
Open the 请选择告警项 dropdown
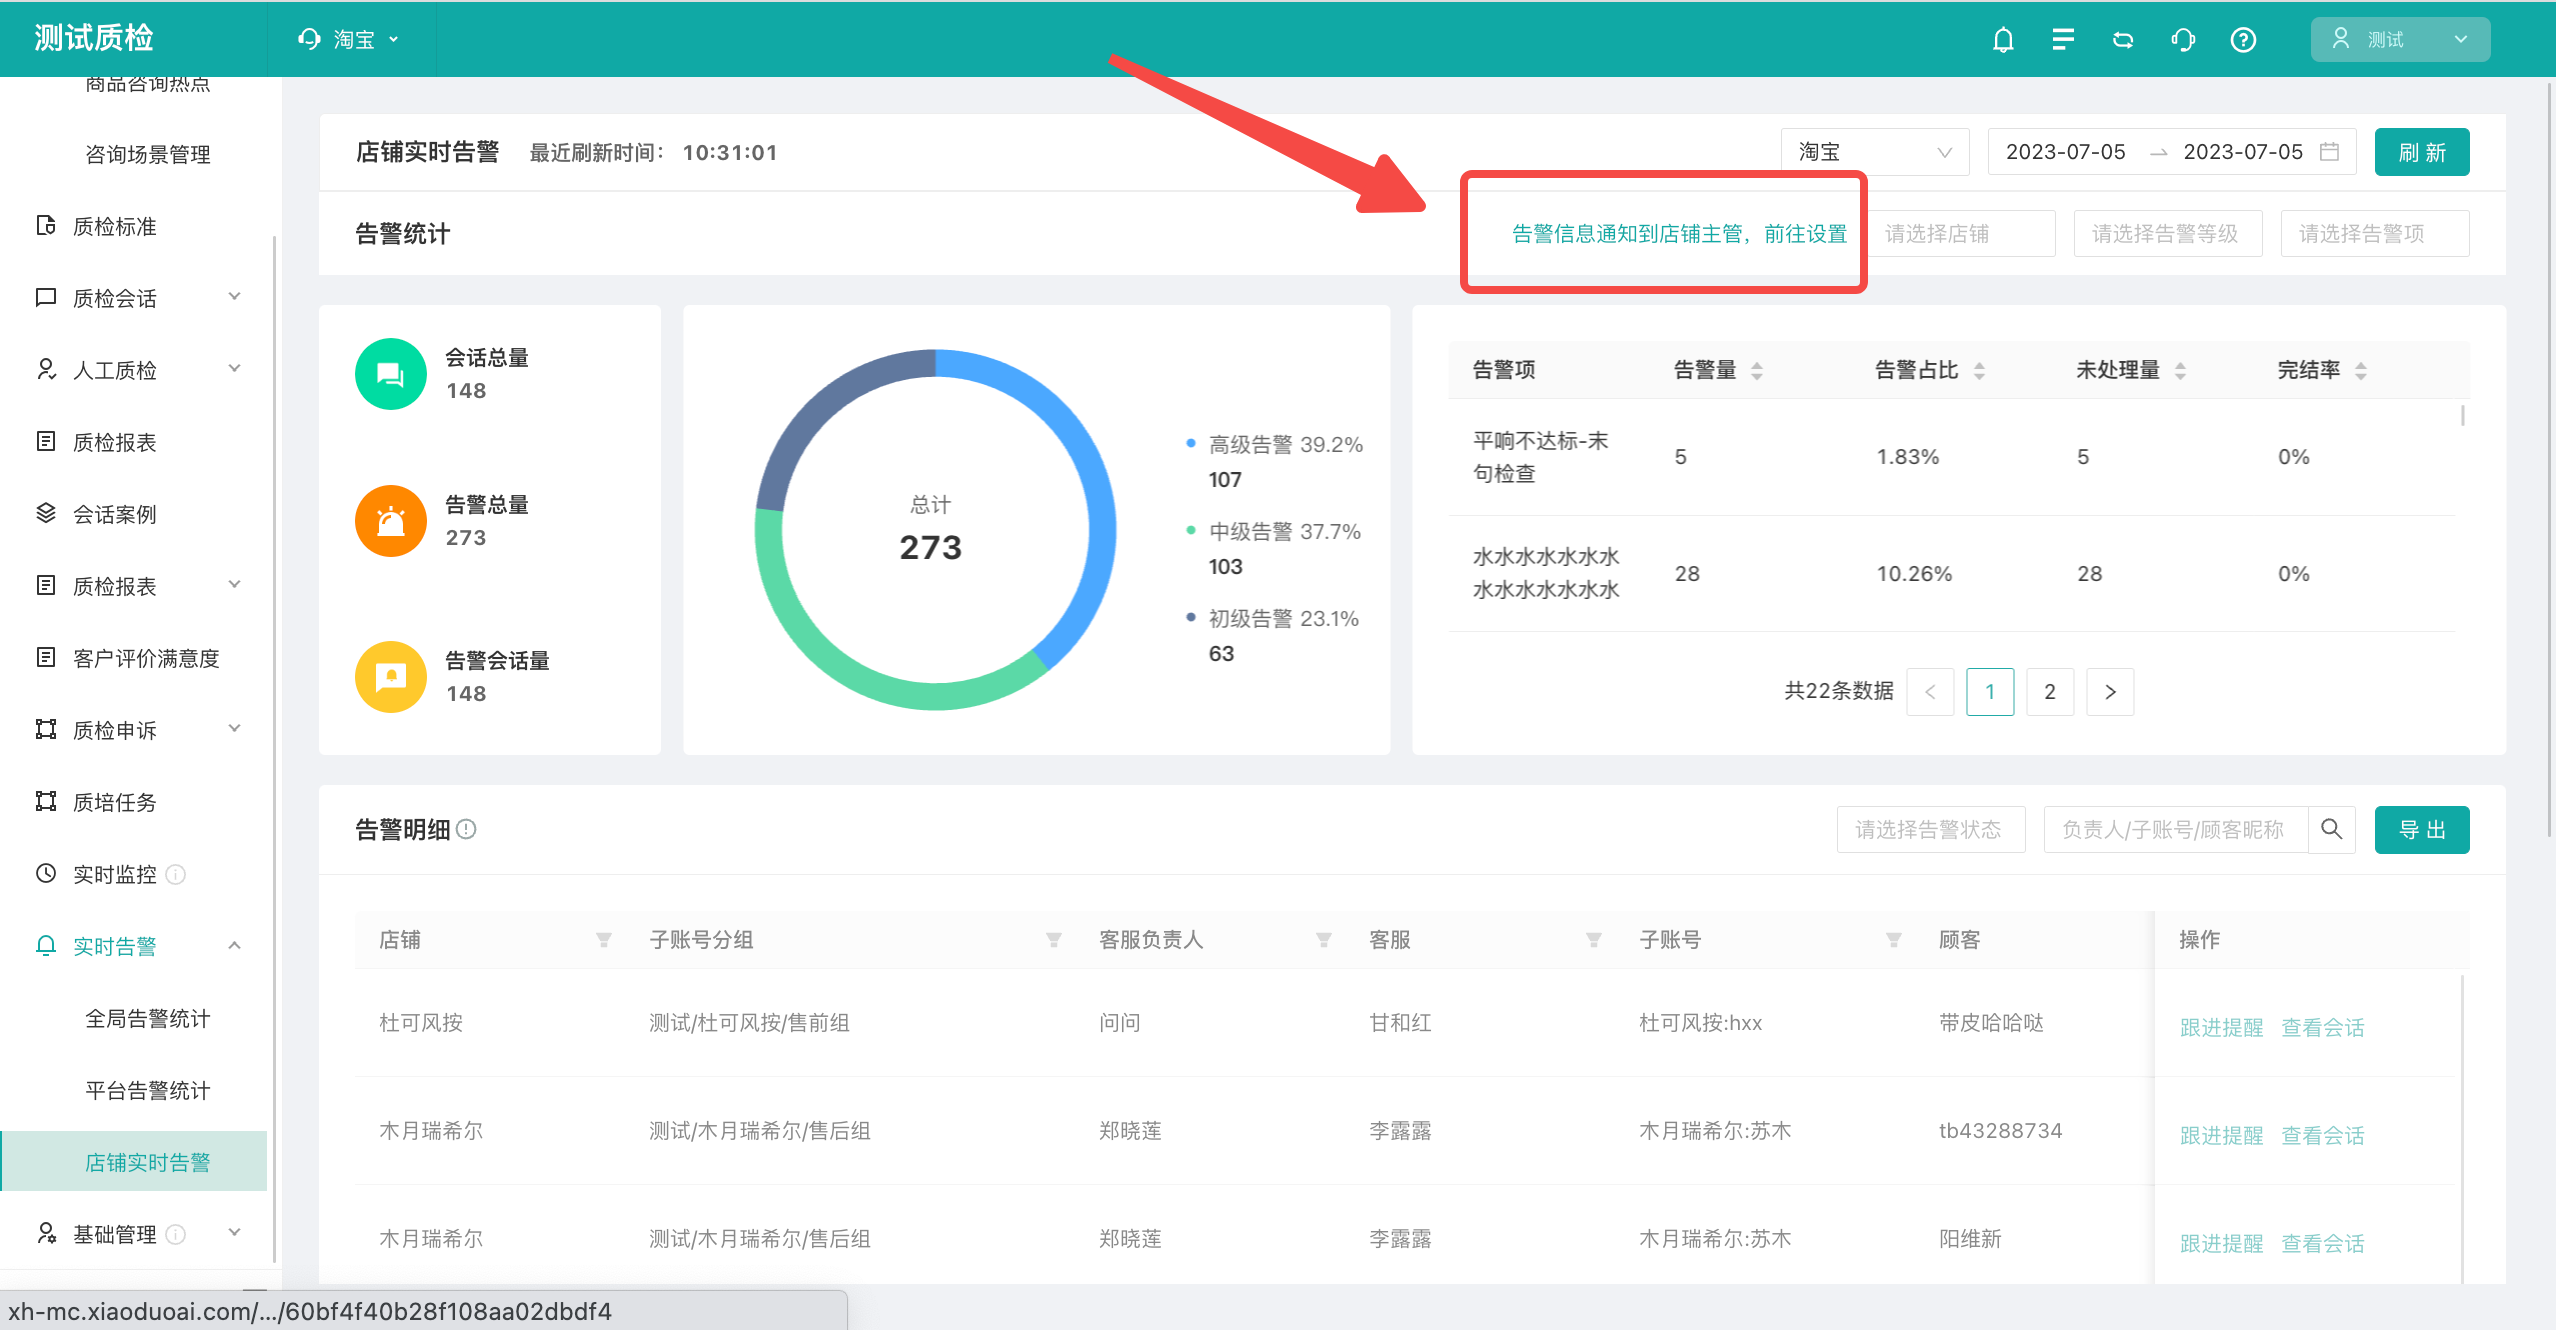tap(2375, 234)
